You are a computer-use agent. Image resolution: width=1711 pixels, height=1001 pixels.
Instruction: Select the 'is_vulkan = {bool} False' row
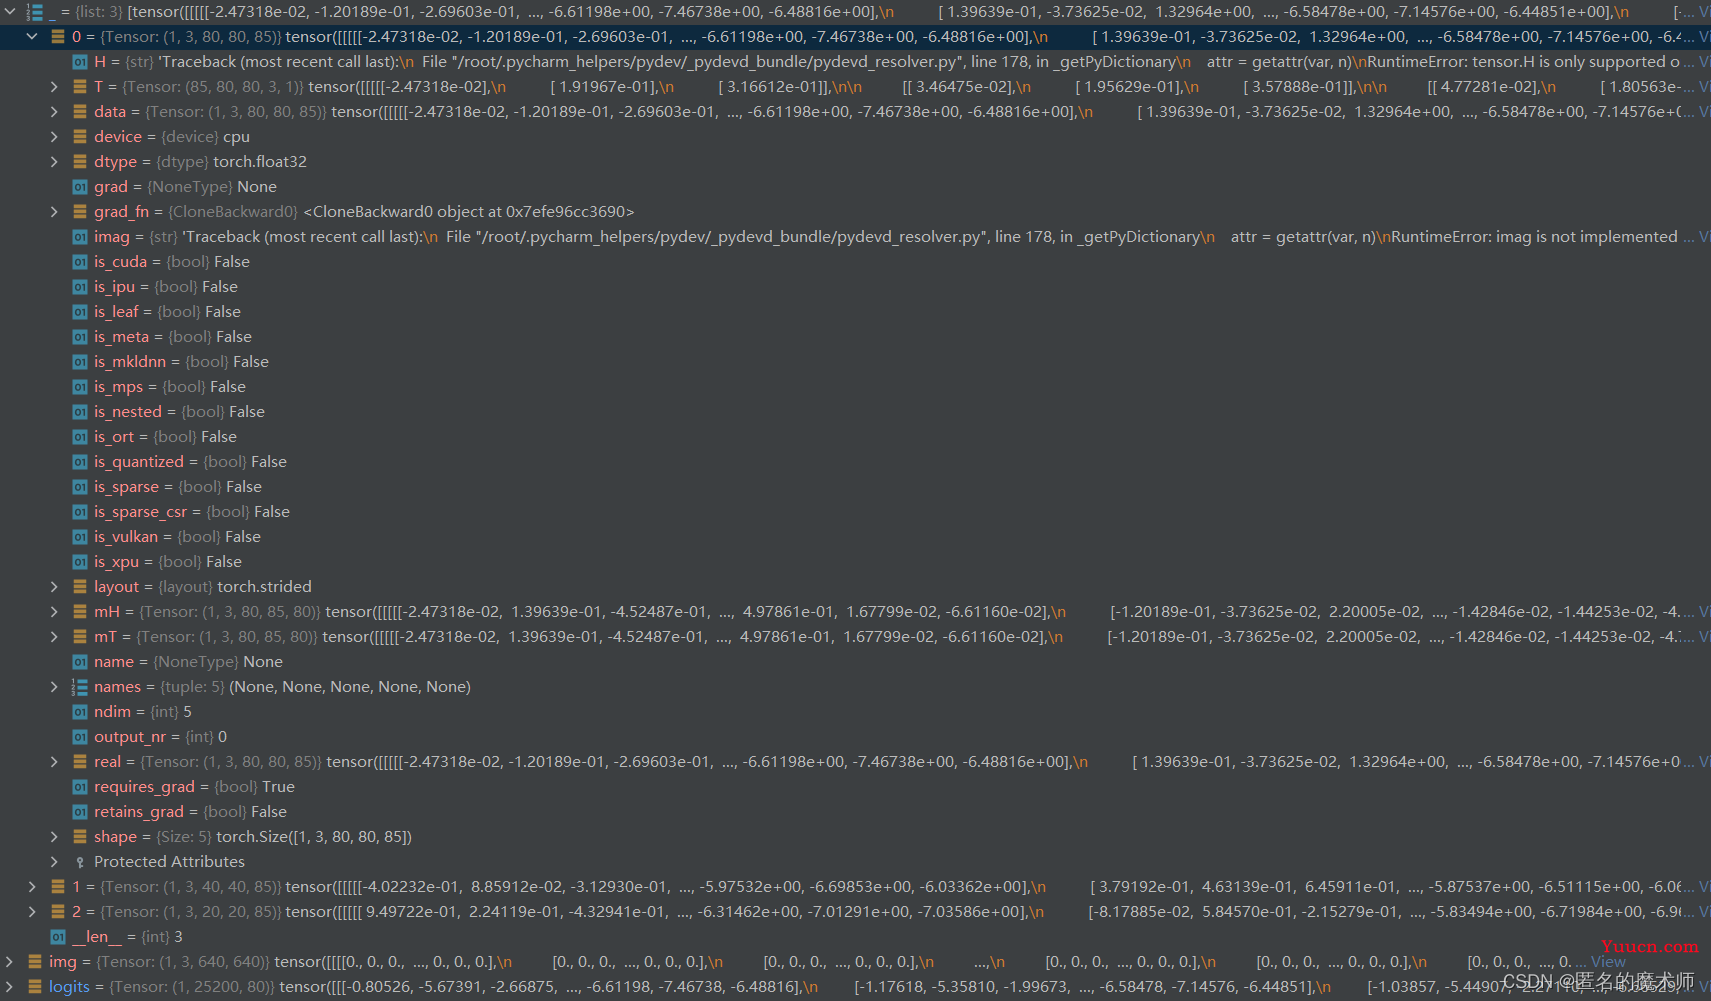click(x=855, y=537)
